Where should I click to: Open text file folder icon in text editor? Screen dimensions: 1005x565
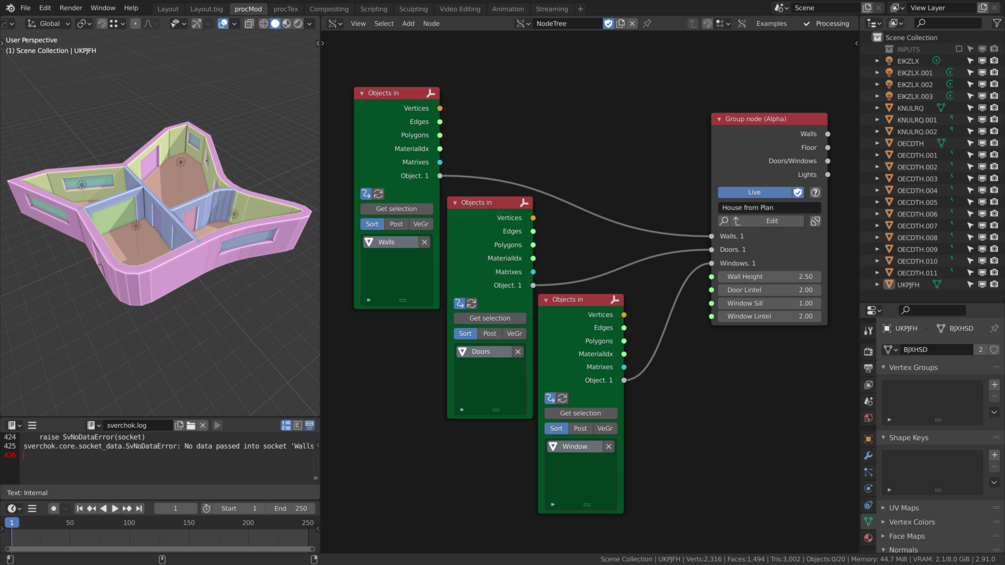(191, 425)
